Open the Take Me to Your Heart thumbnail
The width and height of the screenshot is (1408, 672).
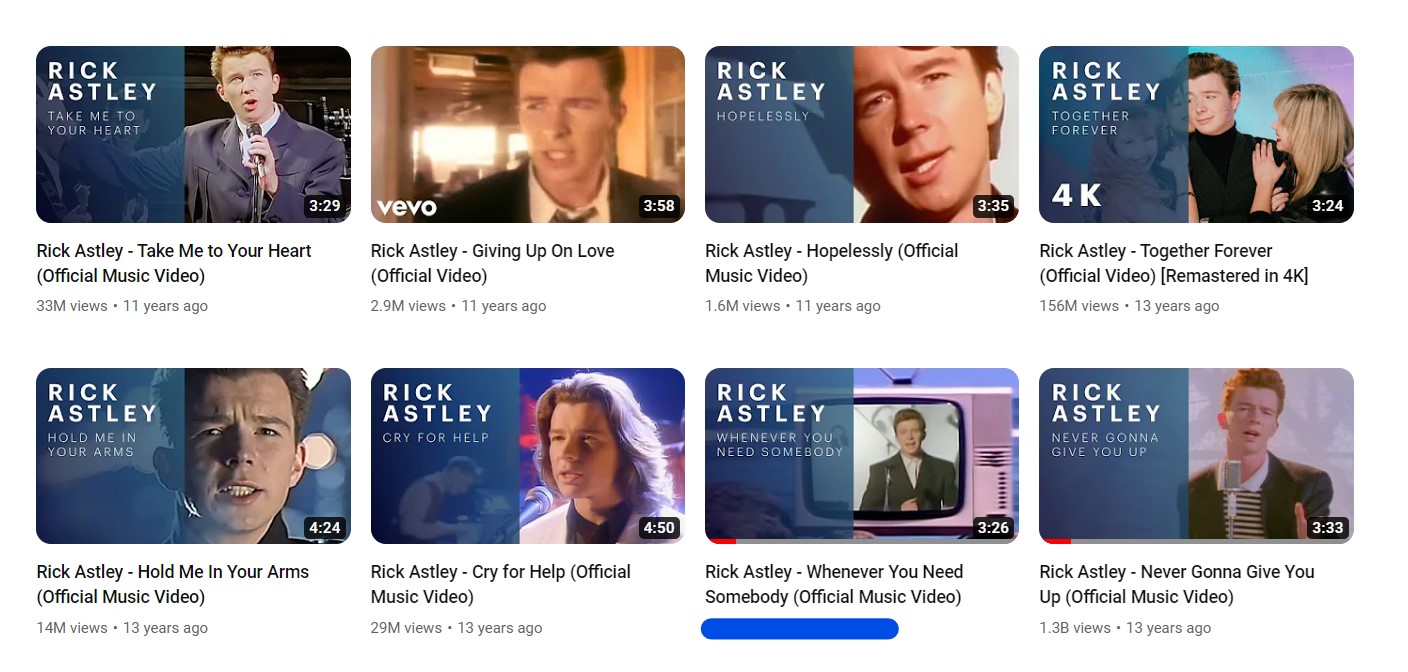tap(193, 134)
